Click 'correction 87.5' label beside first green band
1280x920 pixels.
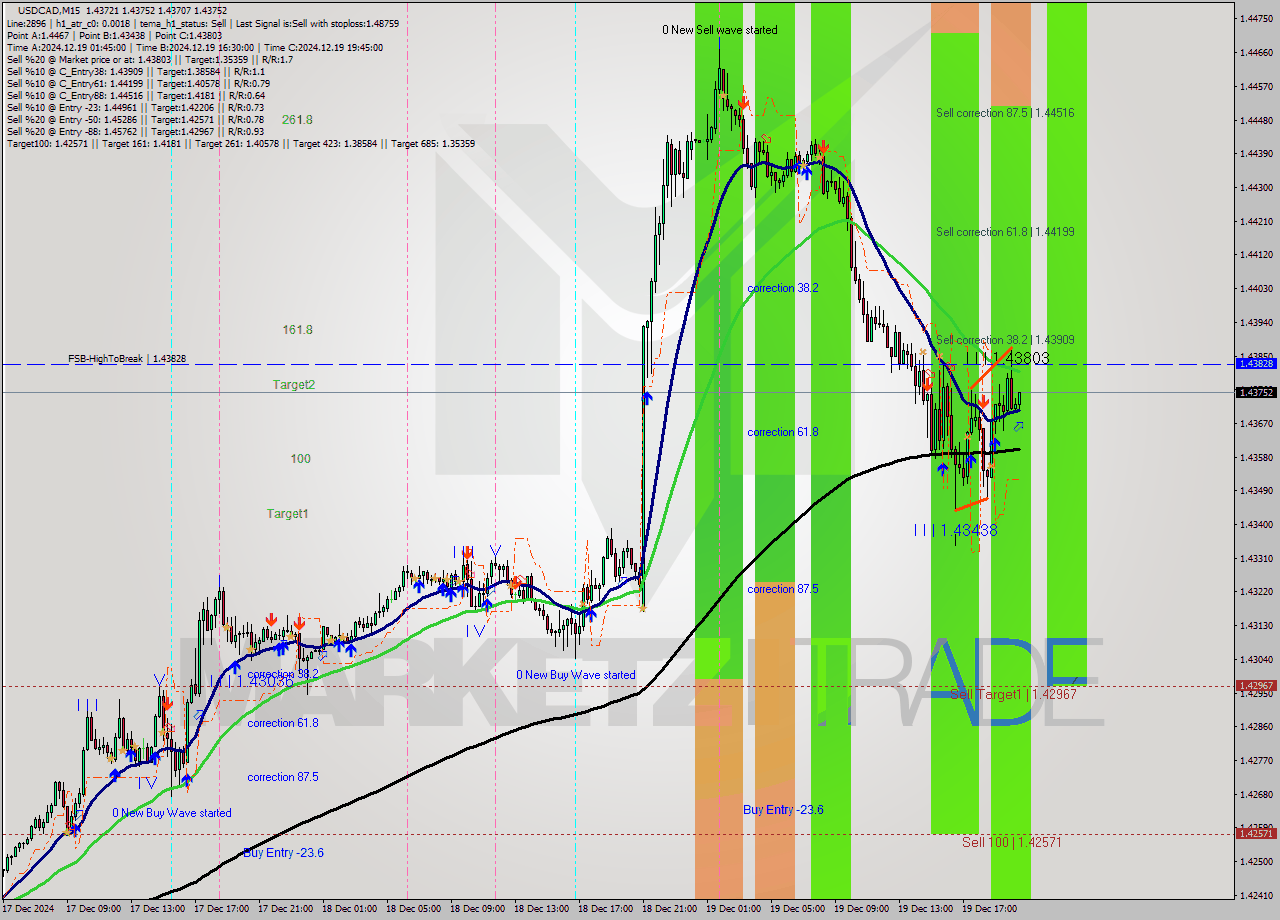click(783, 589)
